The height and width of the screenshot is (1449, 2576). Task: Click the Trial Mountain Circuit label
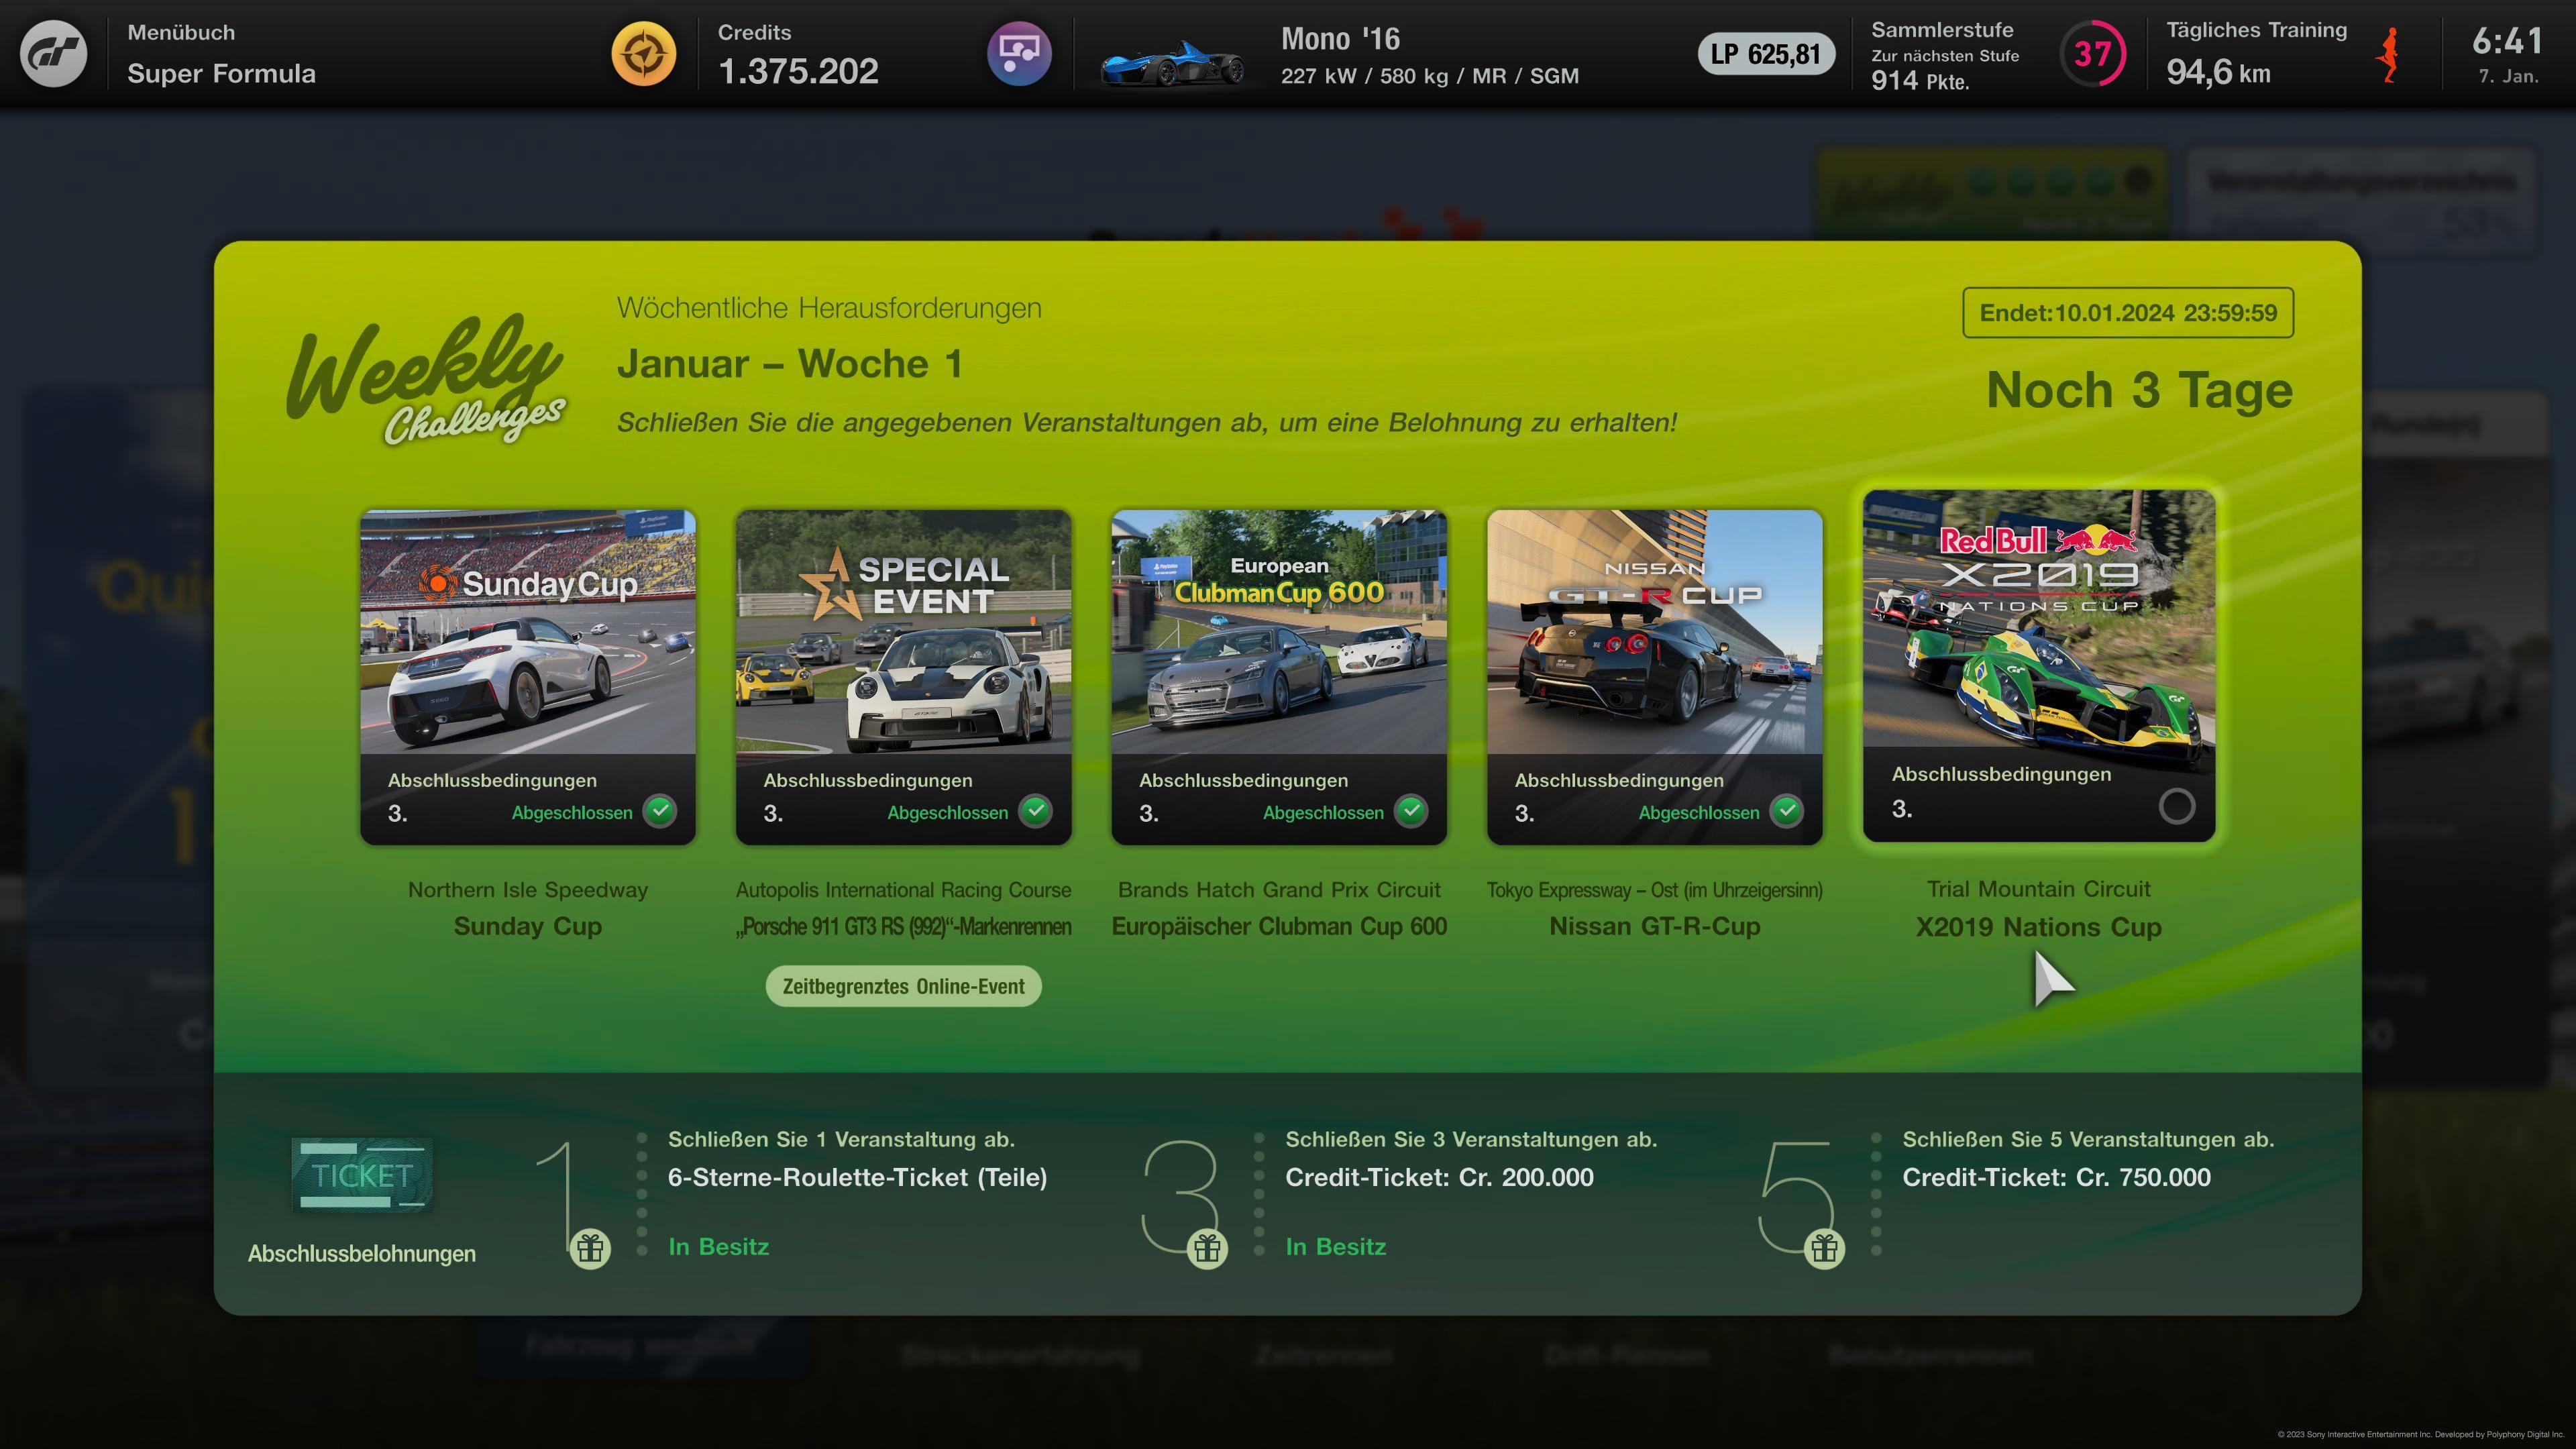(x=2039, y=889)
